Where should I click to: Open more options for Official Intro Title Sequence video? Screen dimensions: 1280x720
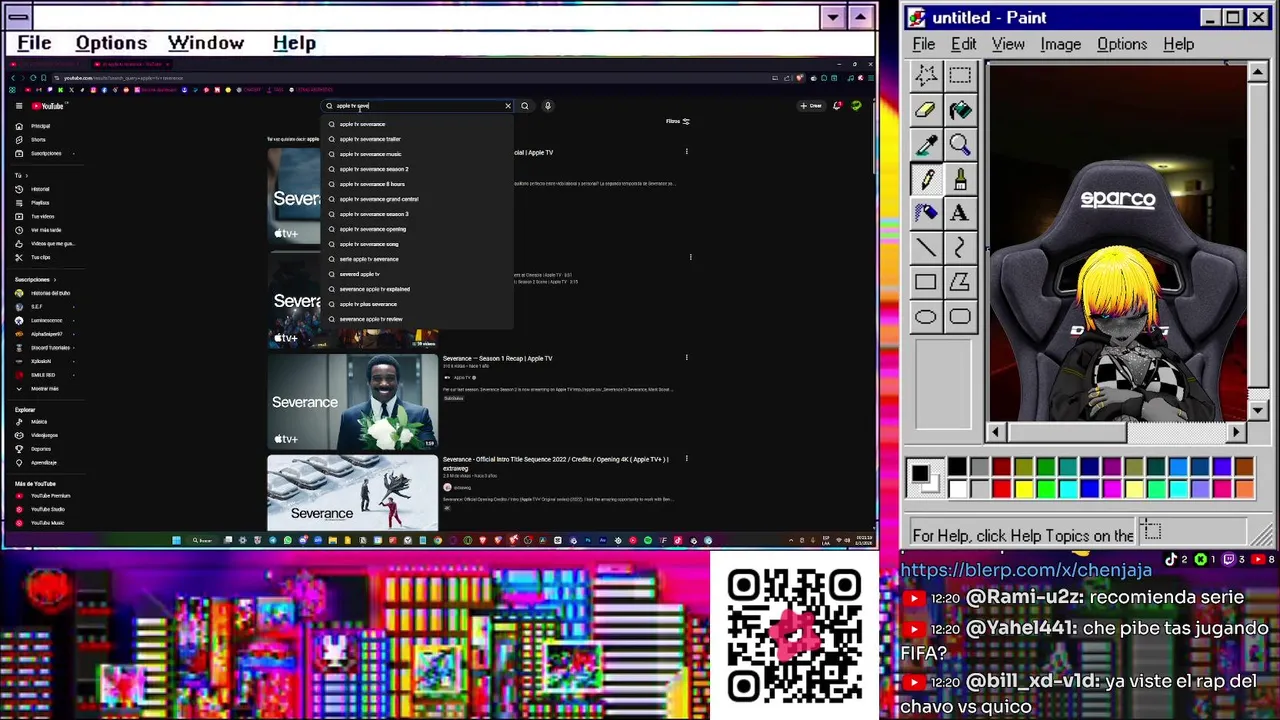click(686, 459)
